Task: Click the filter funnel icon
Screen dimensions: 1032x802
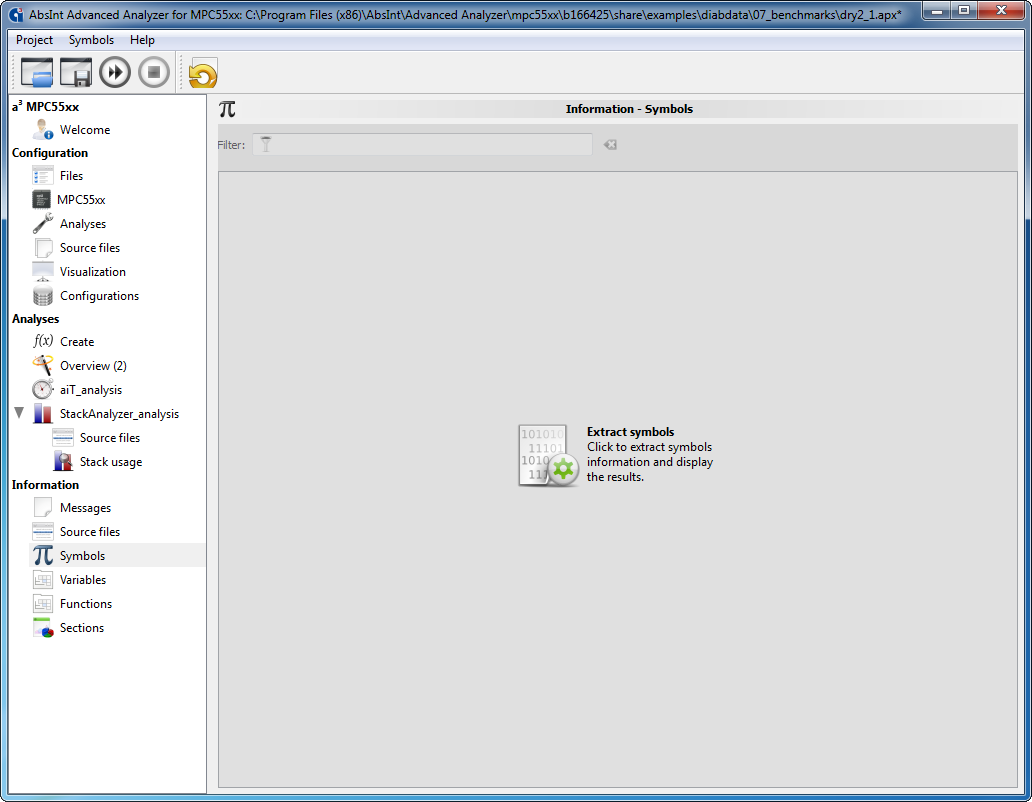Action: pyautogui.click(x=266, y=144)
